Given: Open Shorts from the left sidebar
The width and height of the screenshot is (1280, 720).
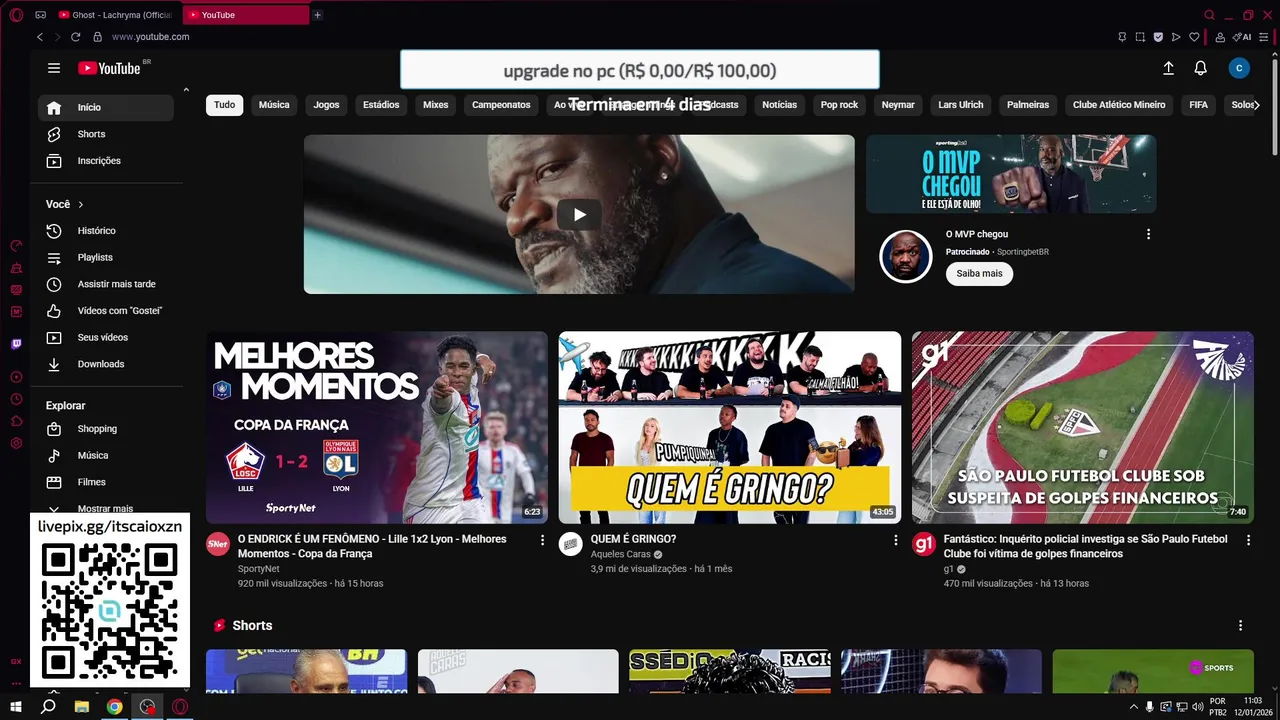Looking at the screenshot, I should [x=106, y=134].
